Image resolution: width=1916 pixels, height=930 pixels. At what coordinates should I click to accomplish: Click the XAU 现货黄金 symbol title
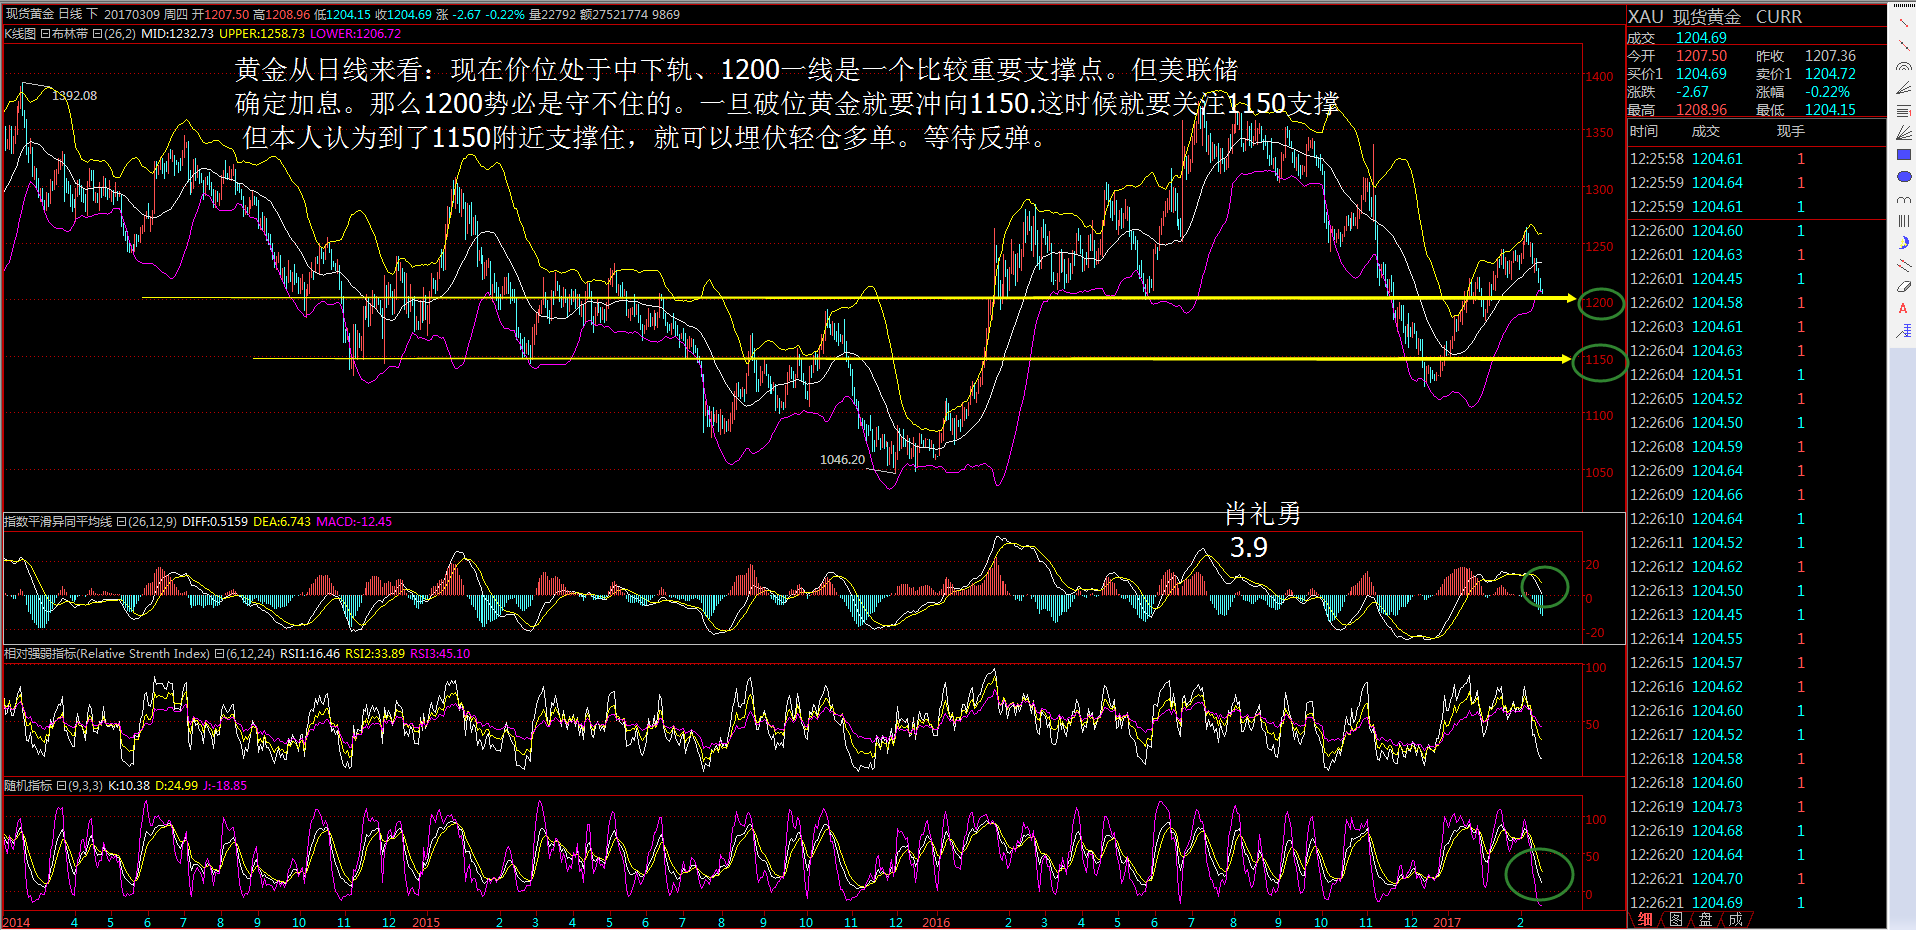[x=1684, y=17]
